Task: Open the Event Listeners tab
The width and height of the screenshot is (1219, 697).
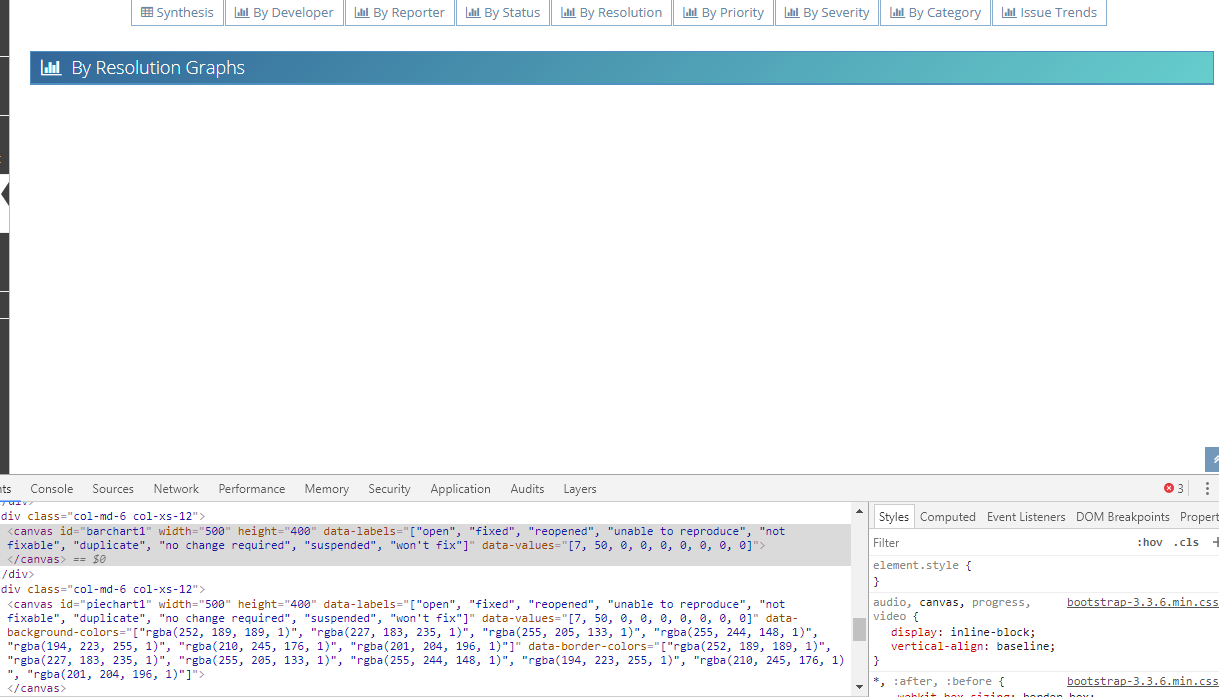Action: click(x=1026, y=517)
